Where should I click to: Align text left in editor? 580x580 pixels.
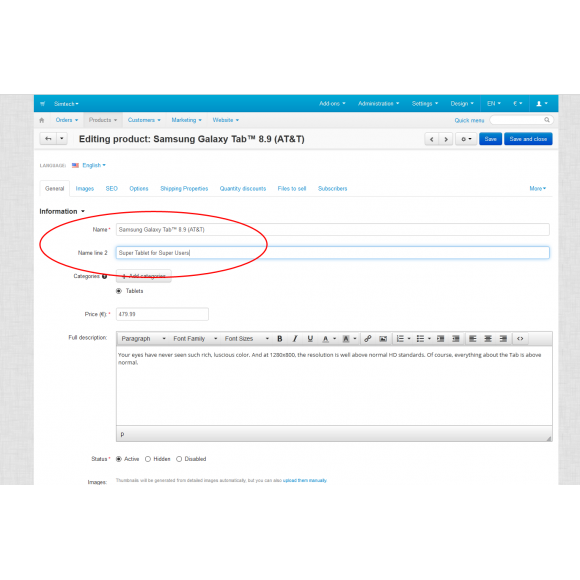[472, 338]
